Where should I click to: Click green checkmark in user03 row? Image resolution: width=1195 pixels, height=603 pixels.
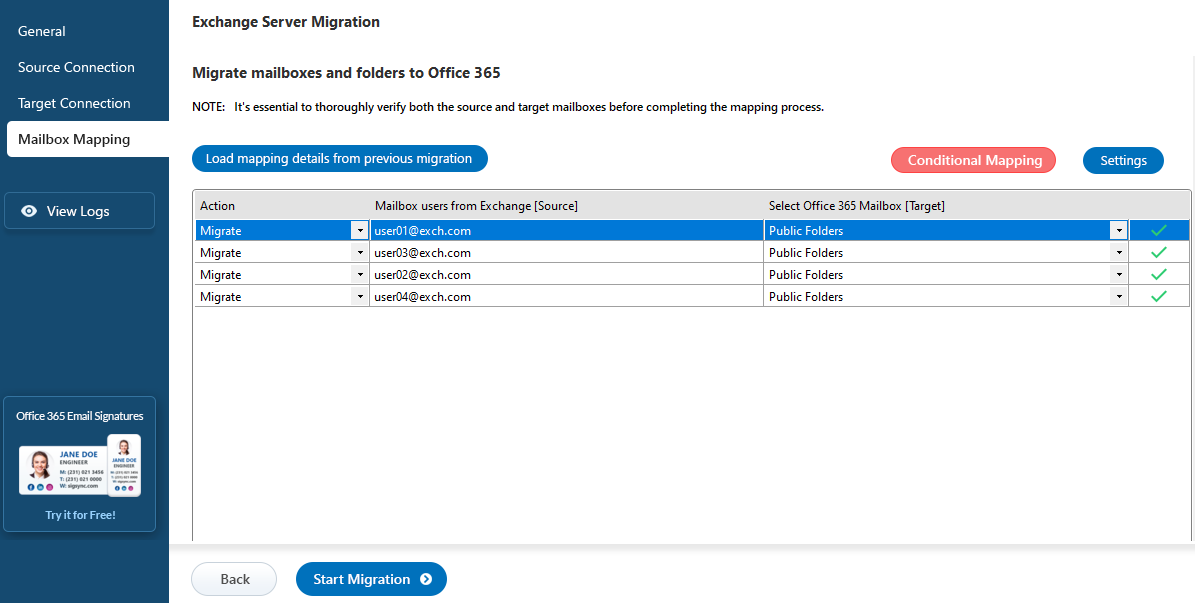tap(1159, 253)
